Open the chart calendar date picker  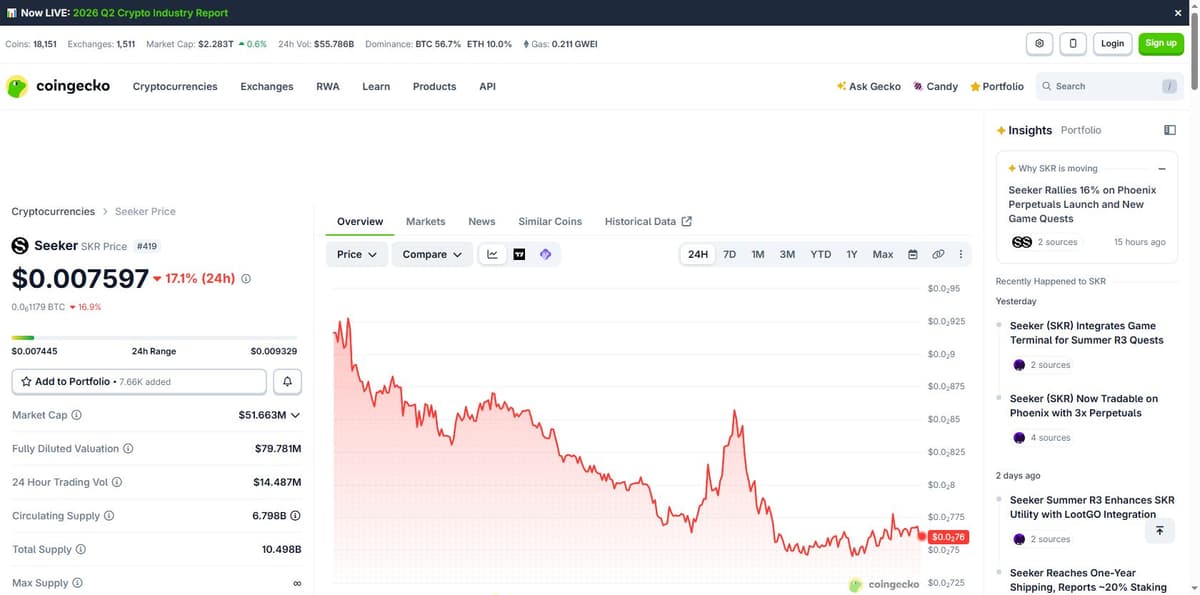(x=912, y=254)
